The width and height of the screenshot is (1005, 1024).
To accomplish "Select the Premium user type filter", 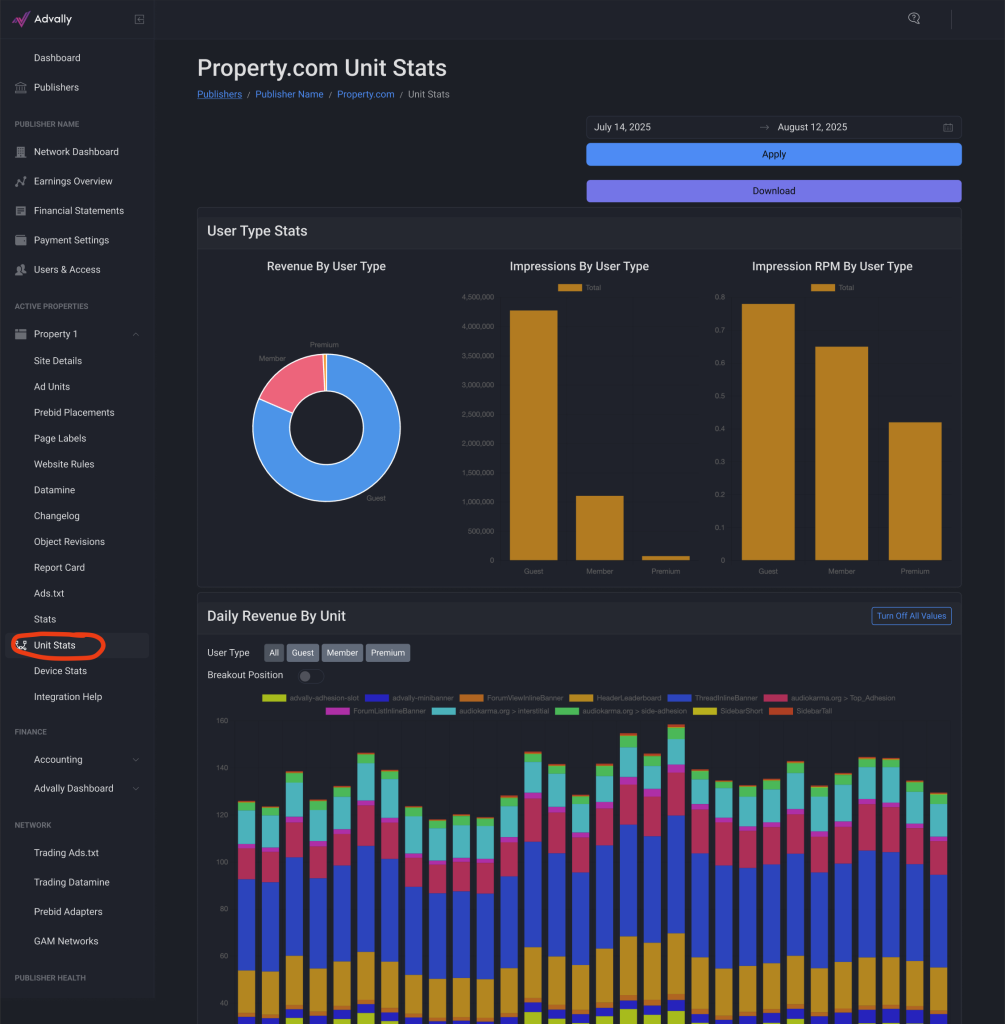I will tap(388, 653).
